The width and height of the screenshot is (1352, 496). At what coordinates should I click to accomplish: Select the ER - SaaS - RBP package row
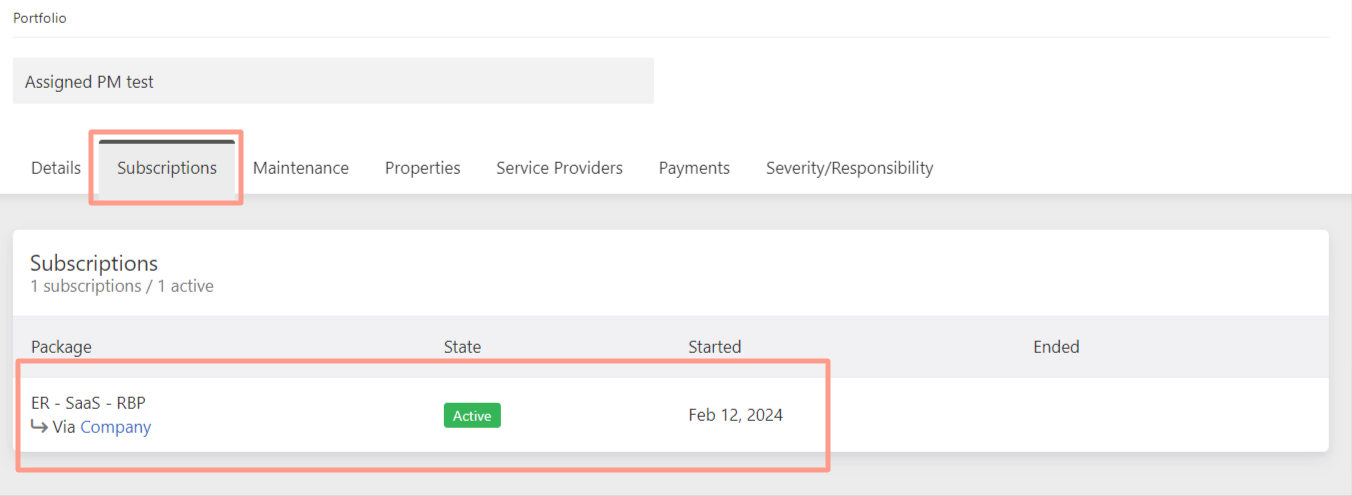(670, 415)
